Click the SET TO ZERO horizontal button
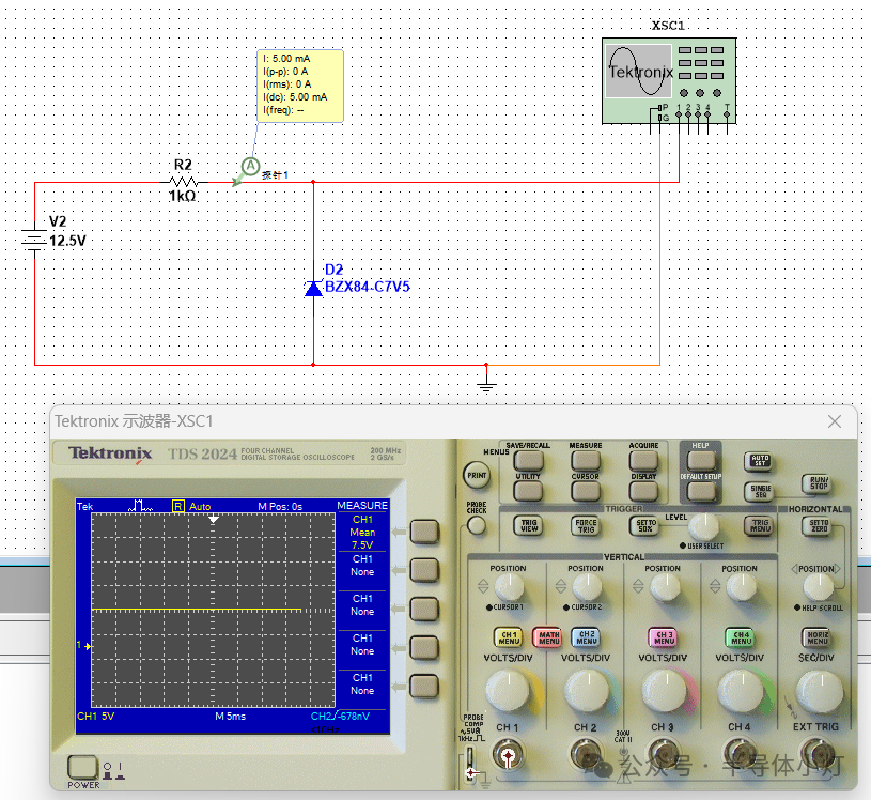This screenshot has height=800, width=872. coord(818,525)
